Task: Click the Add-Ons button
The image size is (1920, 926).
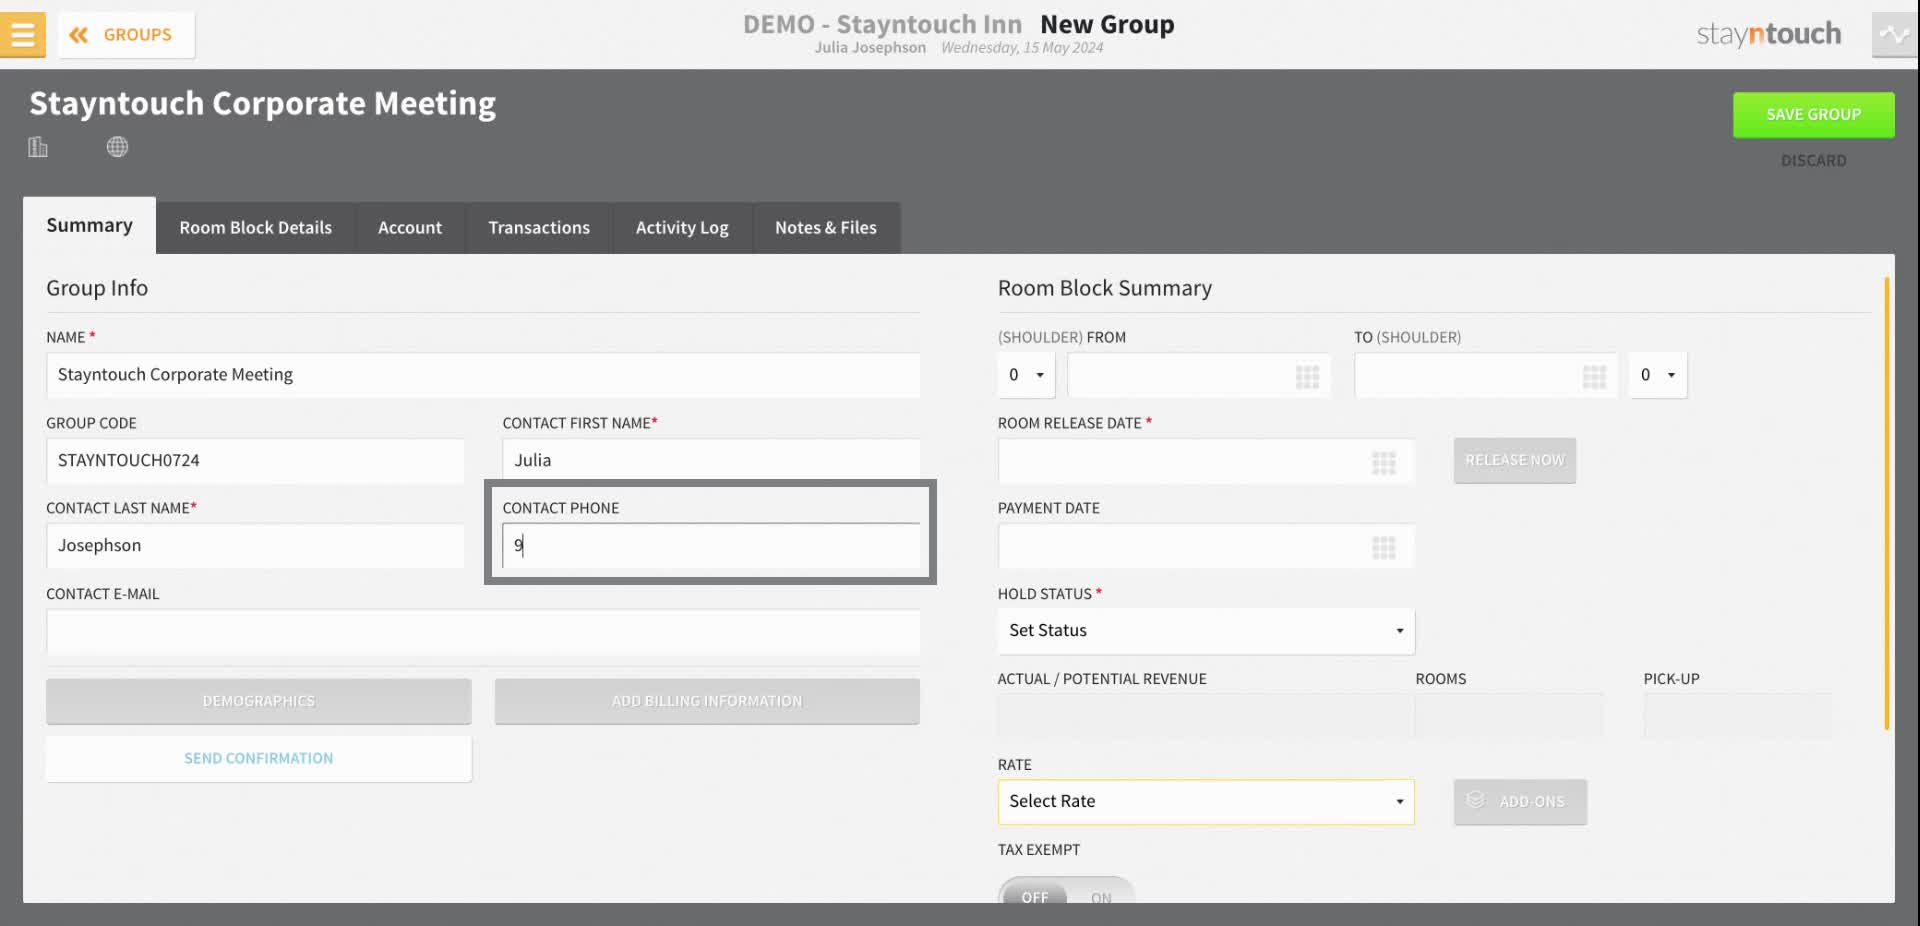Action: pos(1520,802)
